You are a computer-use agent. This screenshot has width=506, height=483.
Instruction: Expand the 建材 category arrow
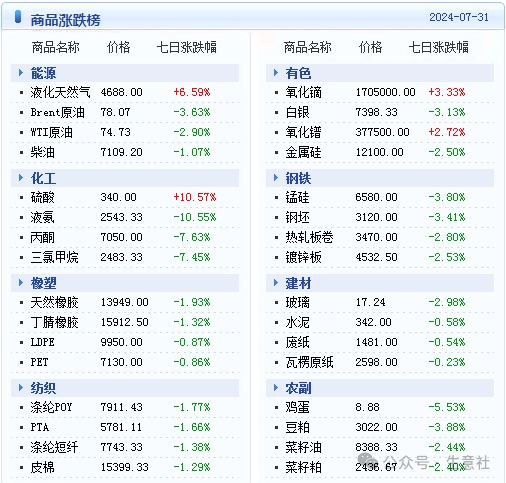click(276, 282)
